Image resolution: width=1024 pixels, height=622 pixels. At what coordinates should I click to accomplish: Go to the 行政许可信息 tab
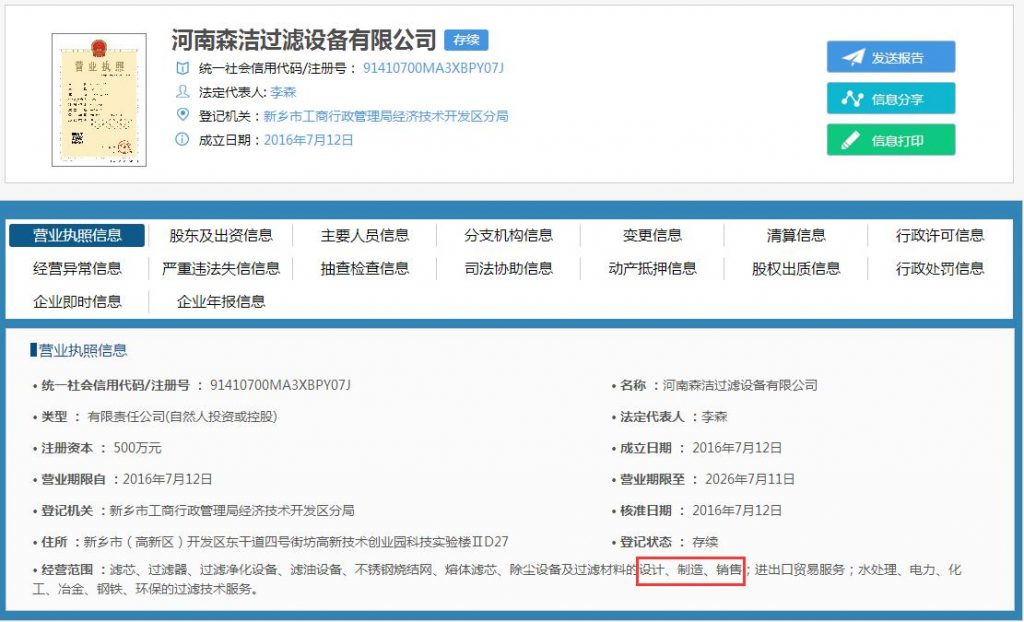click(940, 236)
